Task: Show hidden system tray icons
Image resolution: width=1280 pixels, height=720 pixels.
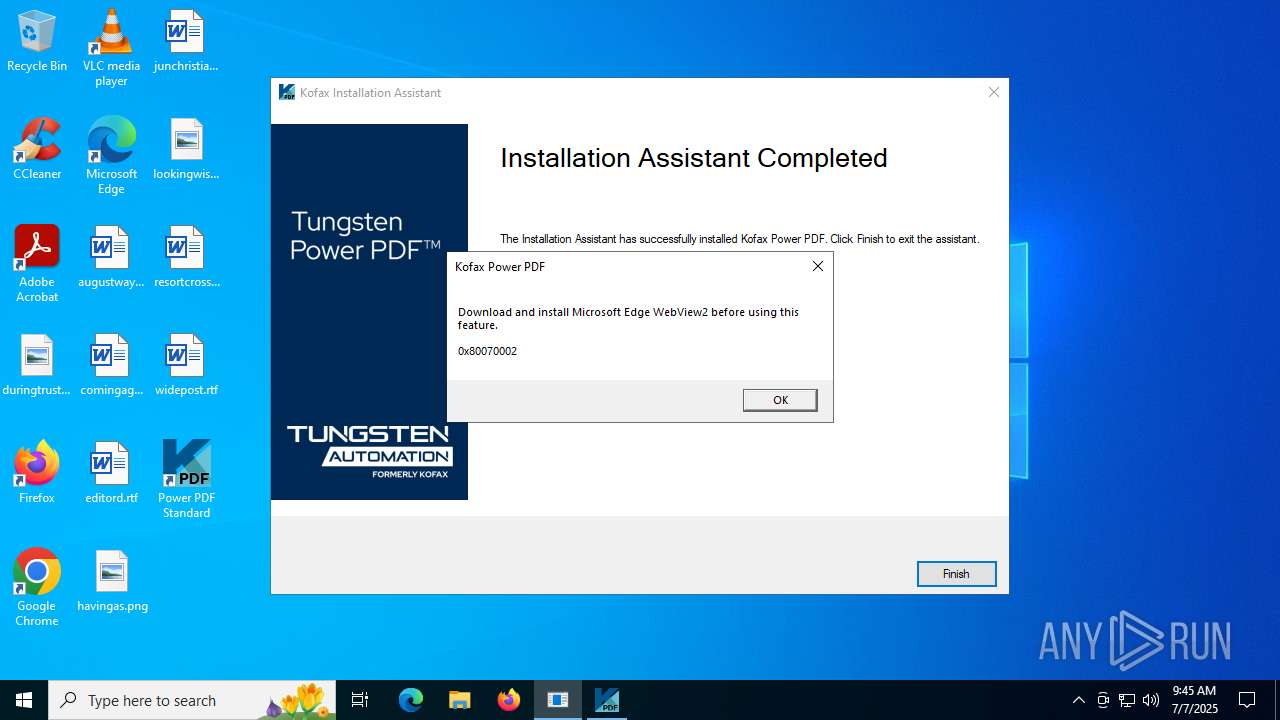Action: pyautogui.click(x=1078, y=700)
